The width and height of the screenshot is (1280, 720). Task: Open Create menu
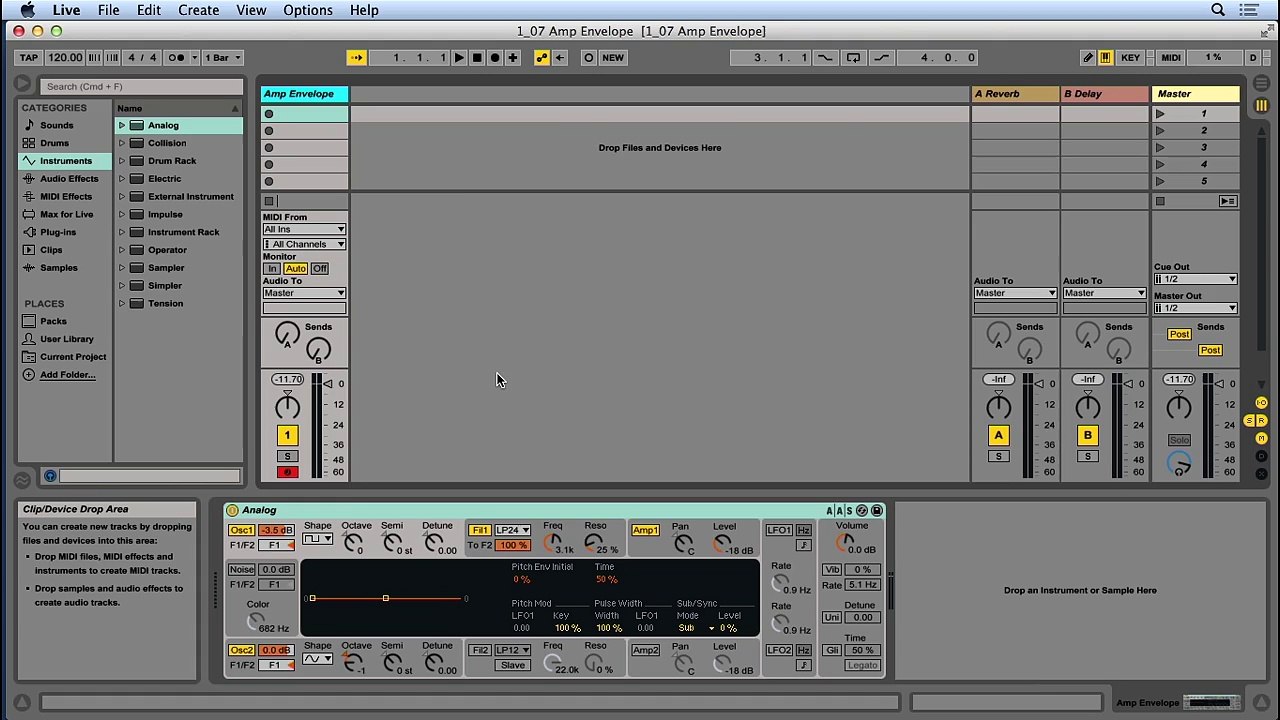coord(198,10)
